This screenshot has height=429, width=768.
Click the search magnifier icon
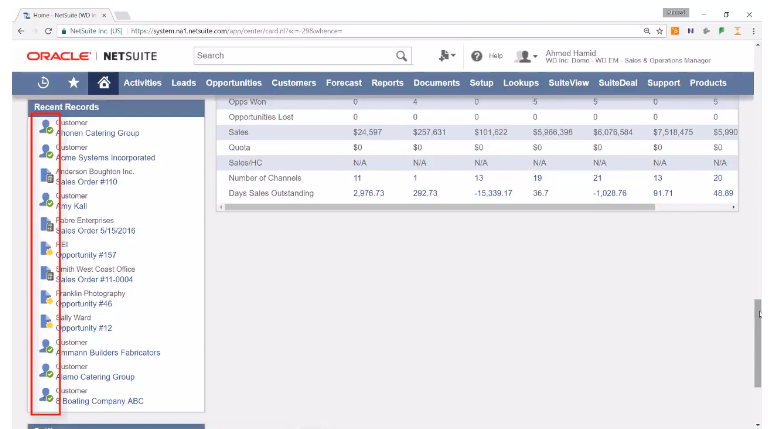(401, 56)
